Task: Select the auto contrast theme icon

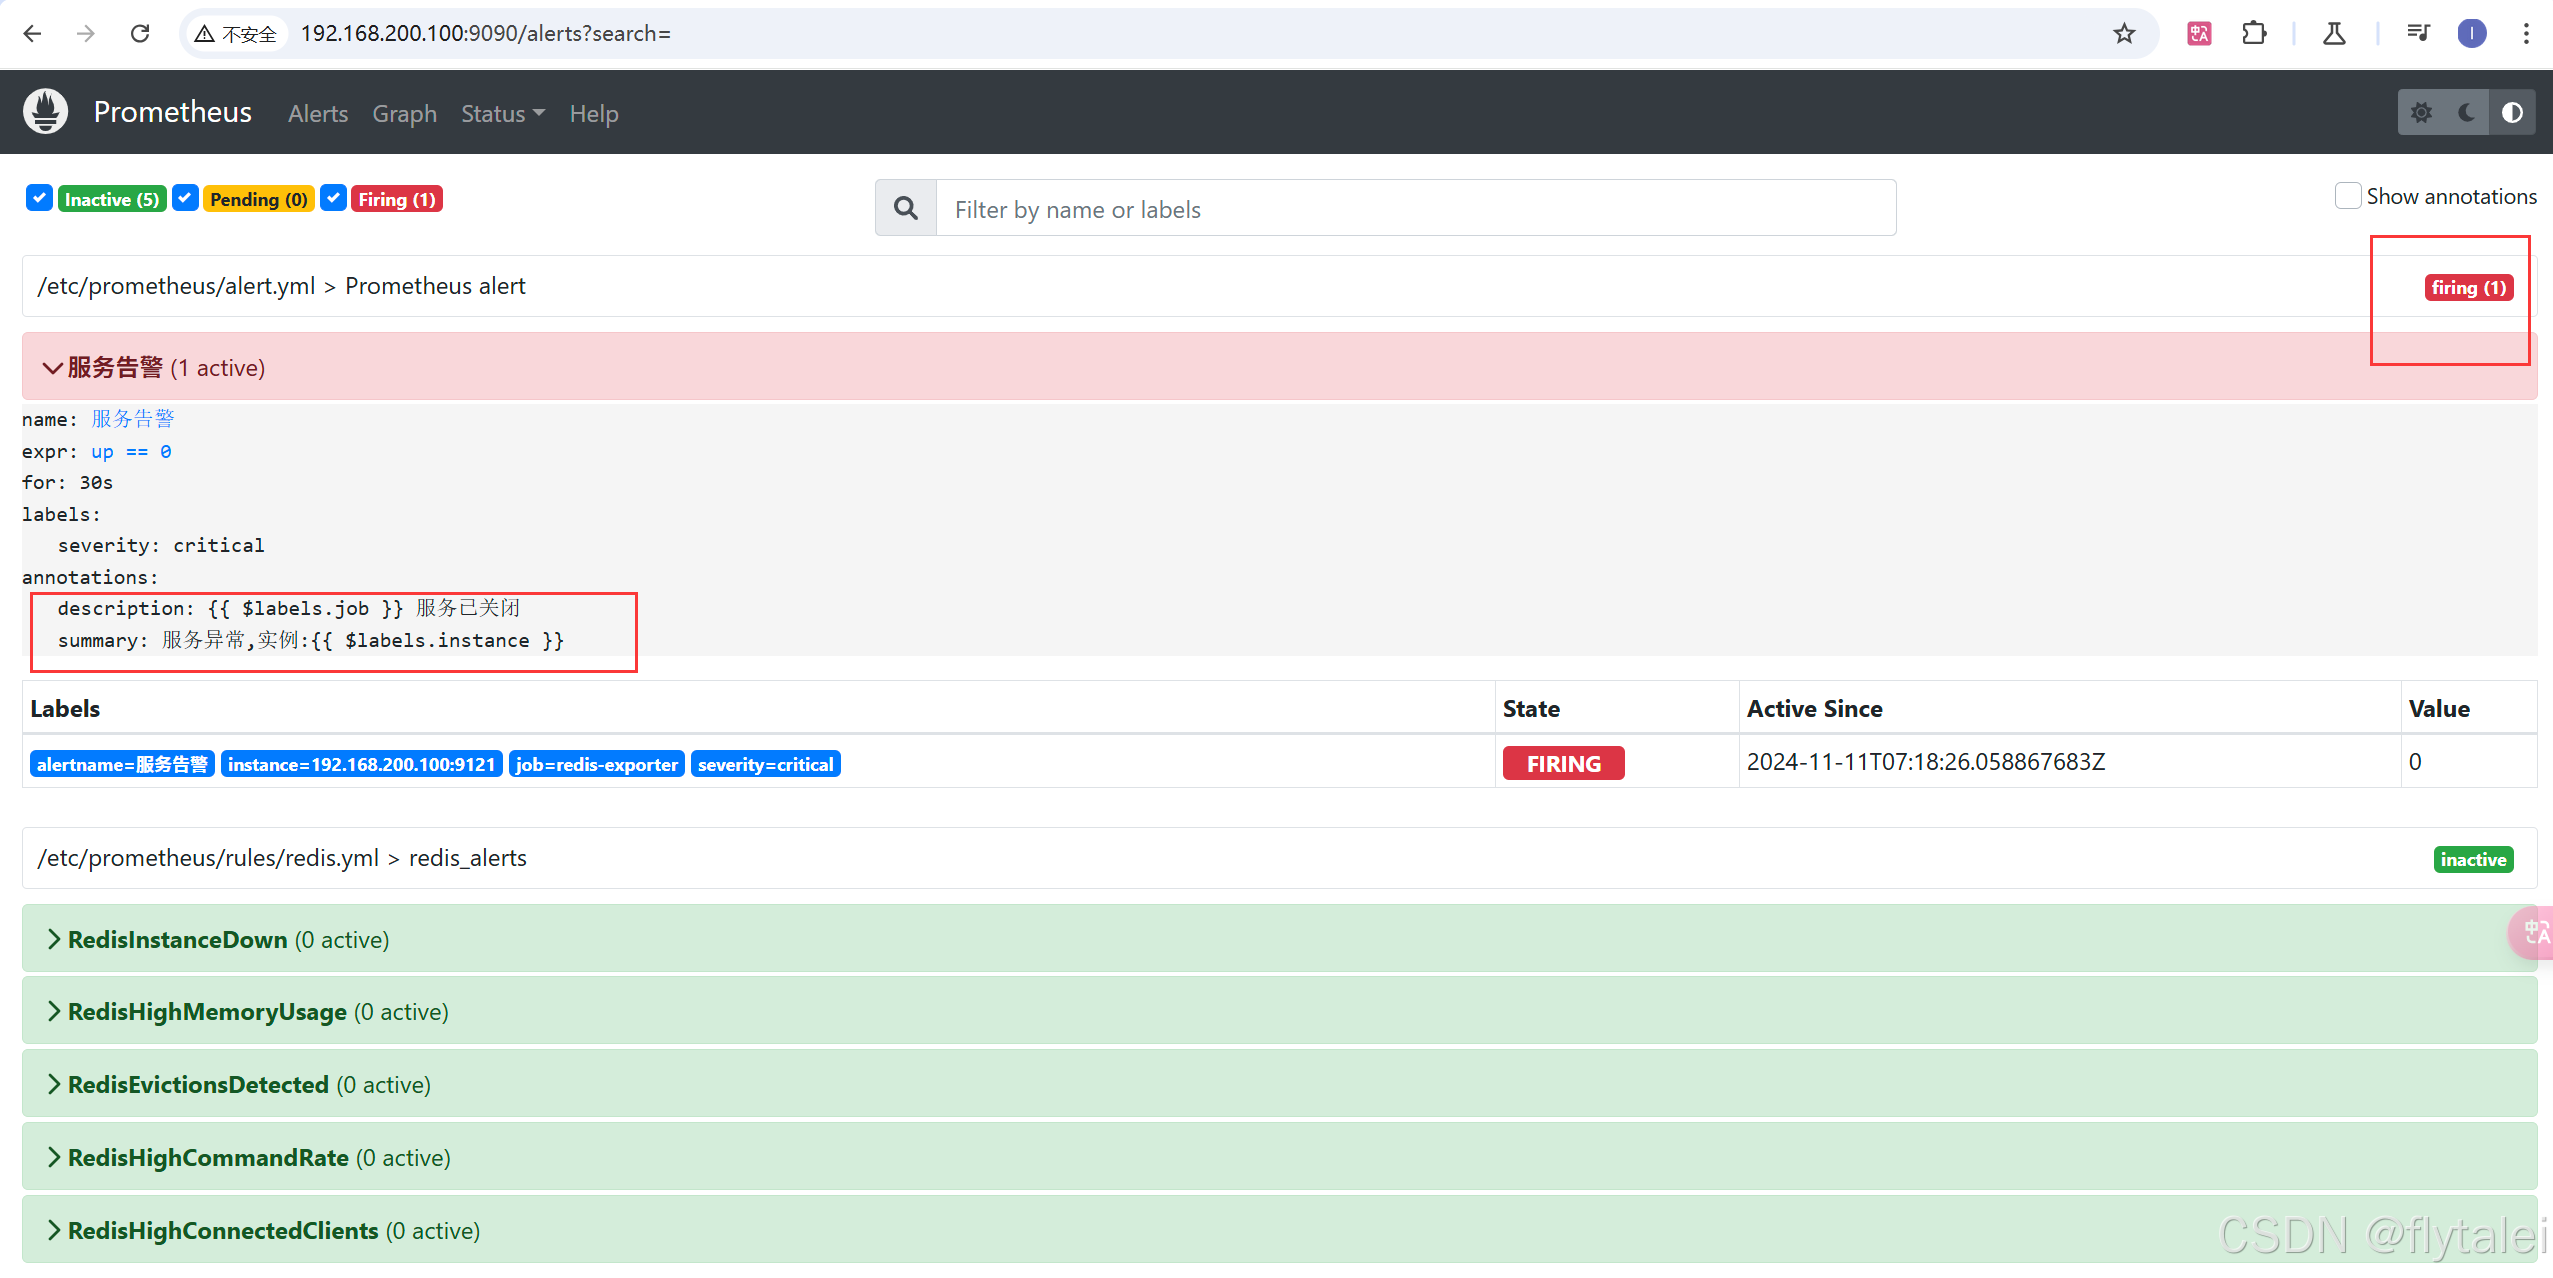Action: 2511,112
